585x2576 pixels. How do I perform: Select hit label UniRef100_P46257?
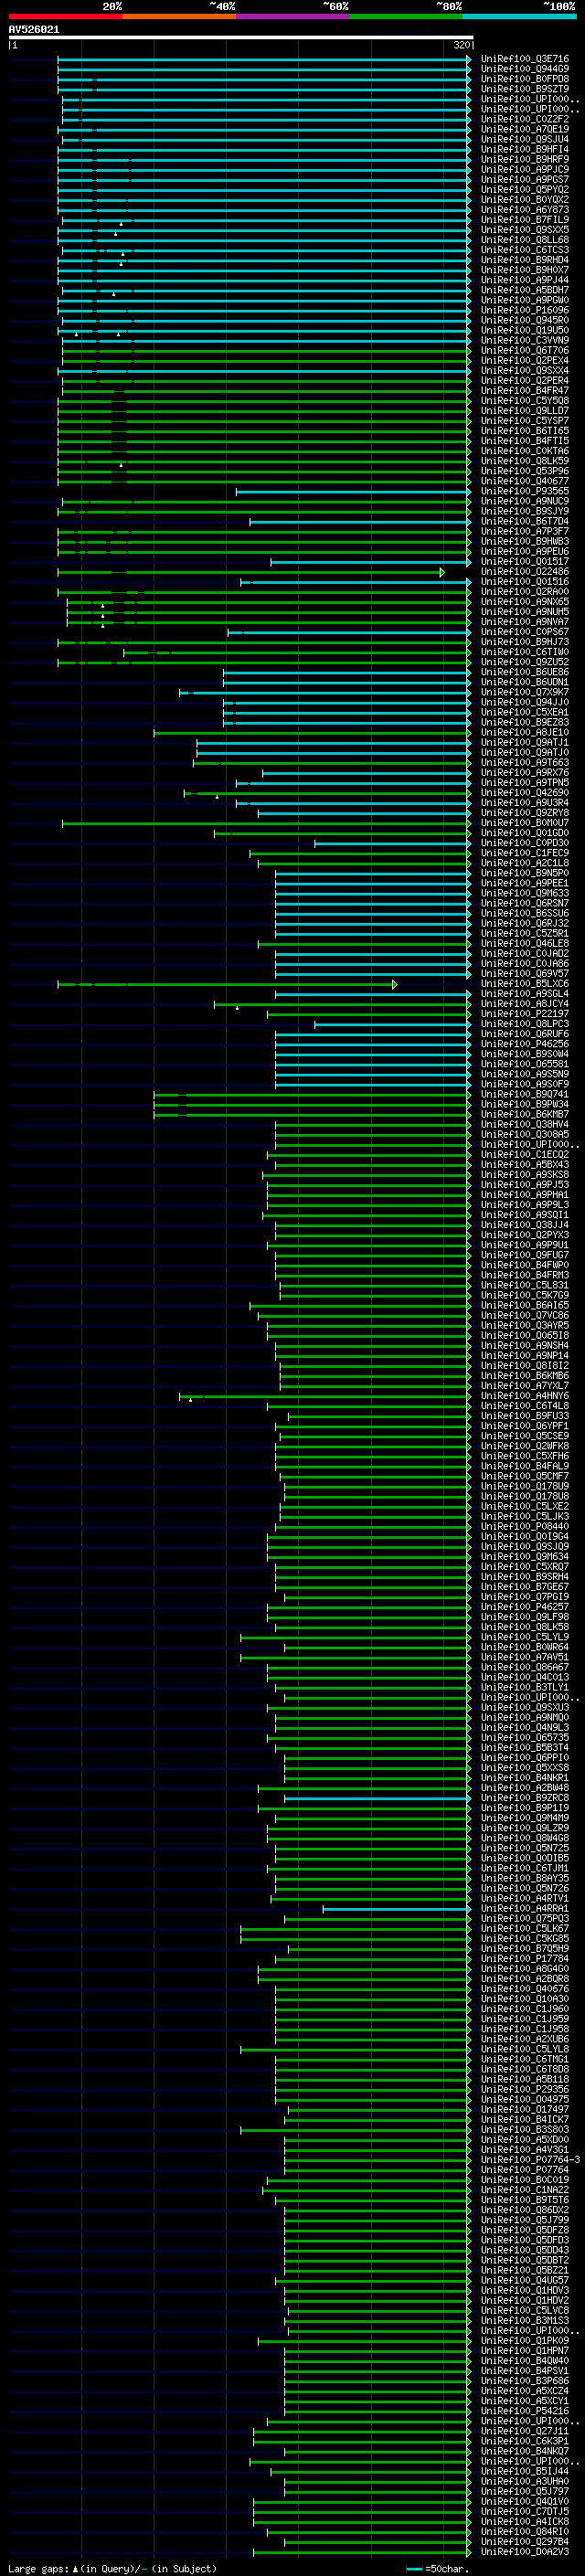click(x=525, y=1607)
